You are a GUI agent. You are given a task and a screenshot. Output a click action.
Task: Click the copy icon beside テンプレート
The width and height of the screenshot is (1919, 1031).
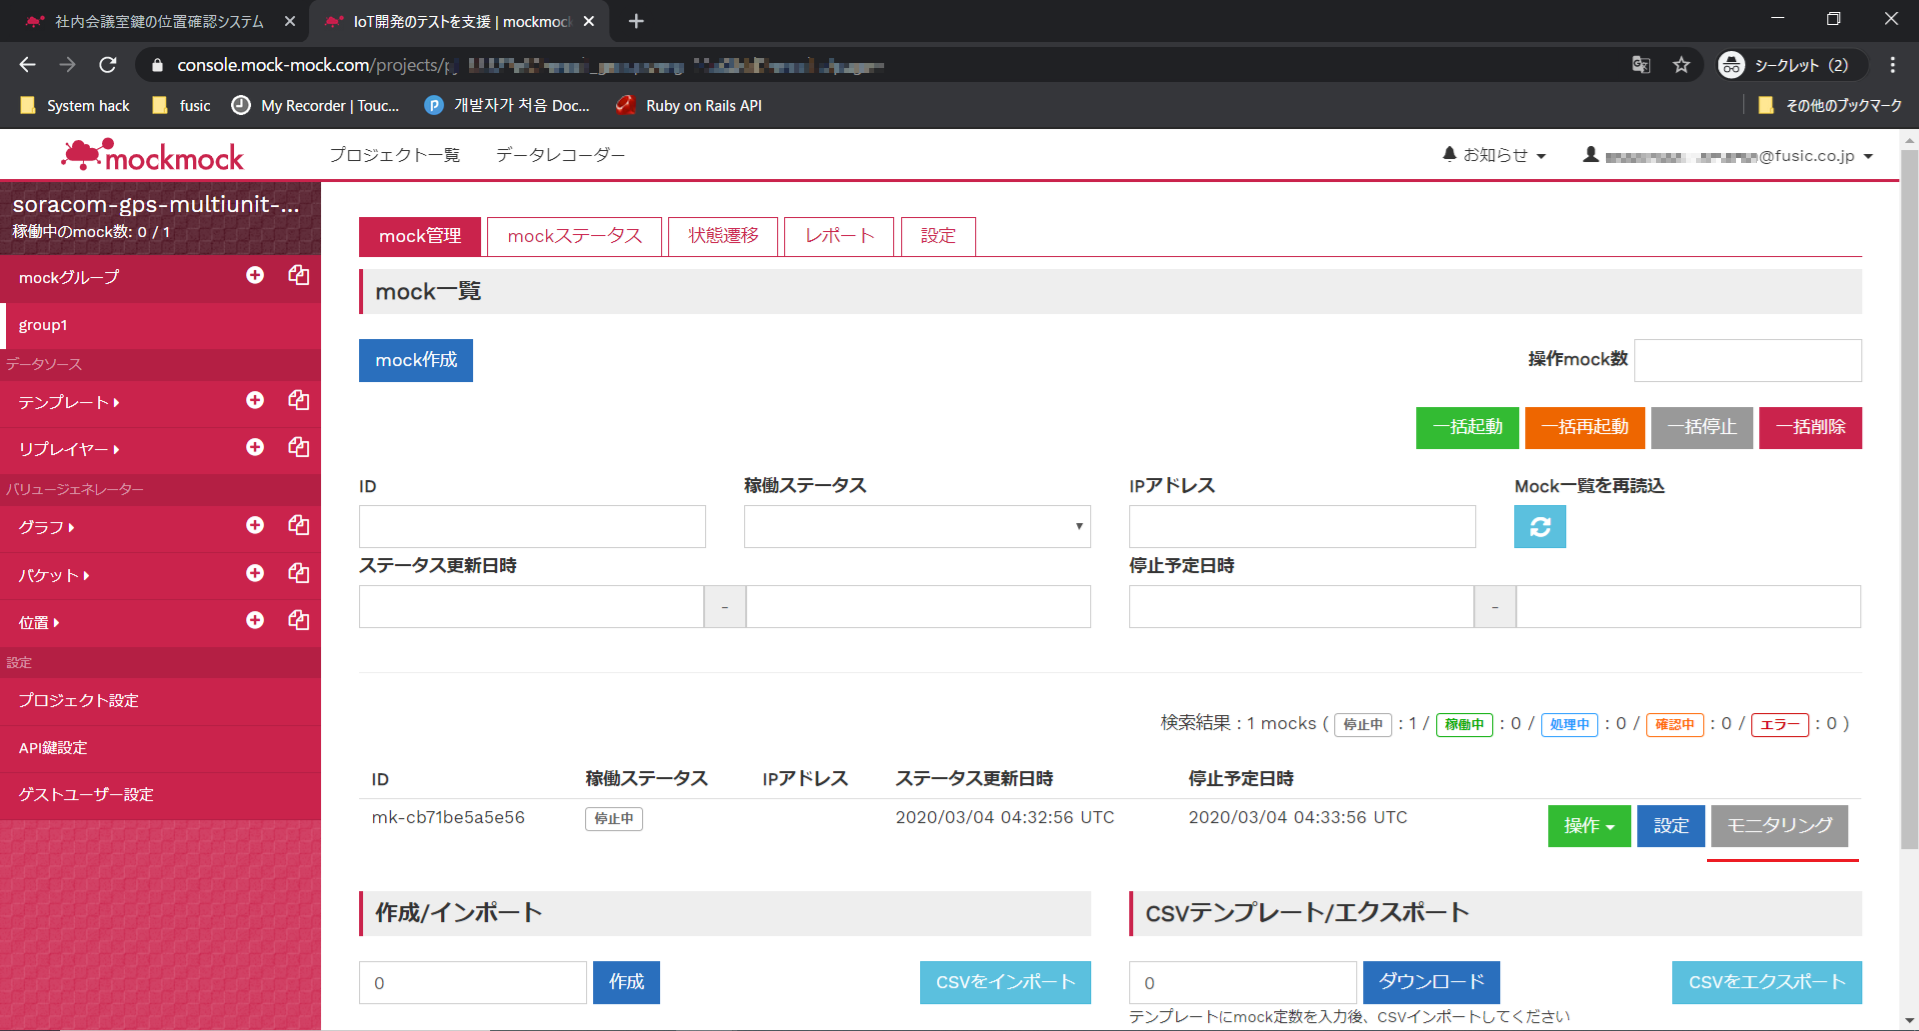pyautogui.click(x=298, y=400)
